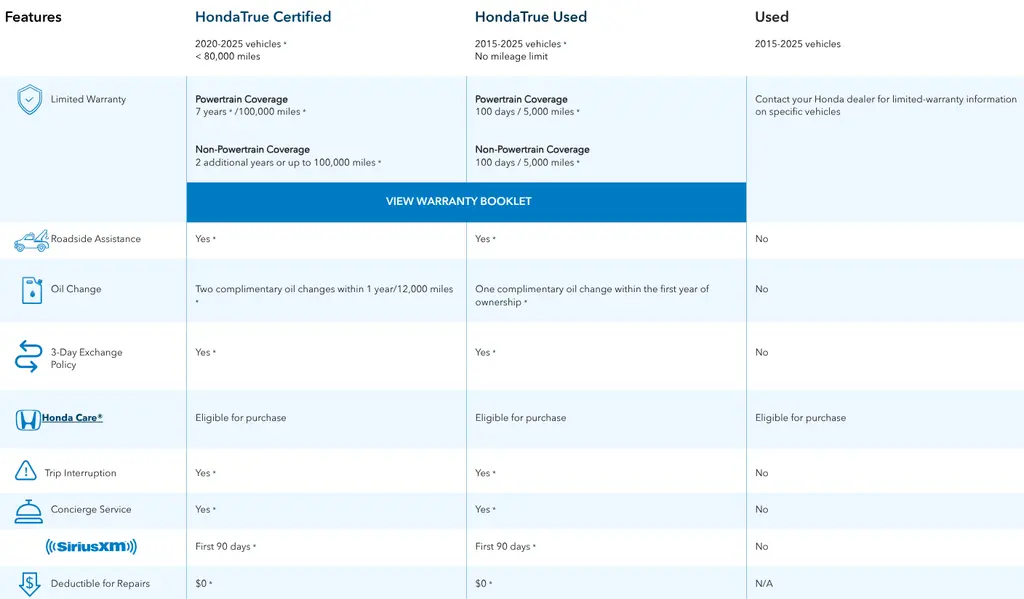Click Contact your Honda dealer warranty text
The height and width of the screenshot is (599, 1024).
886,105
